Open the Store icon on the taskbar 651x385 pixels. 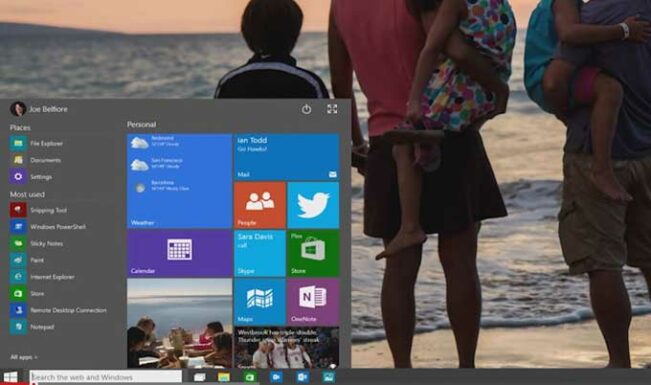250,377
